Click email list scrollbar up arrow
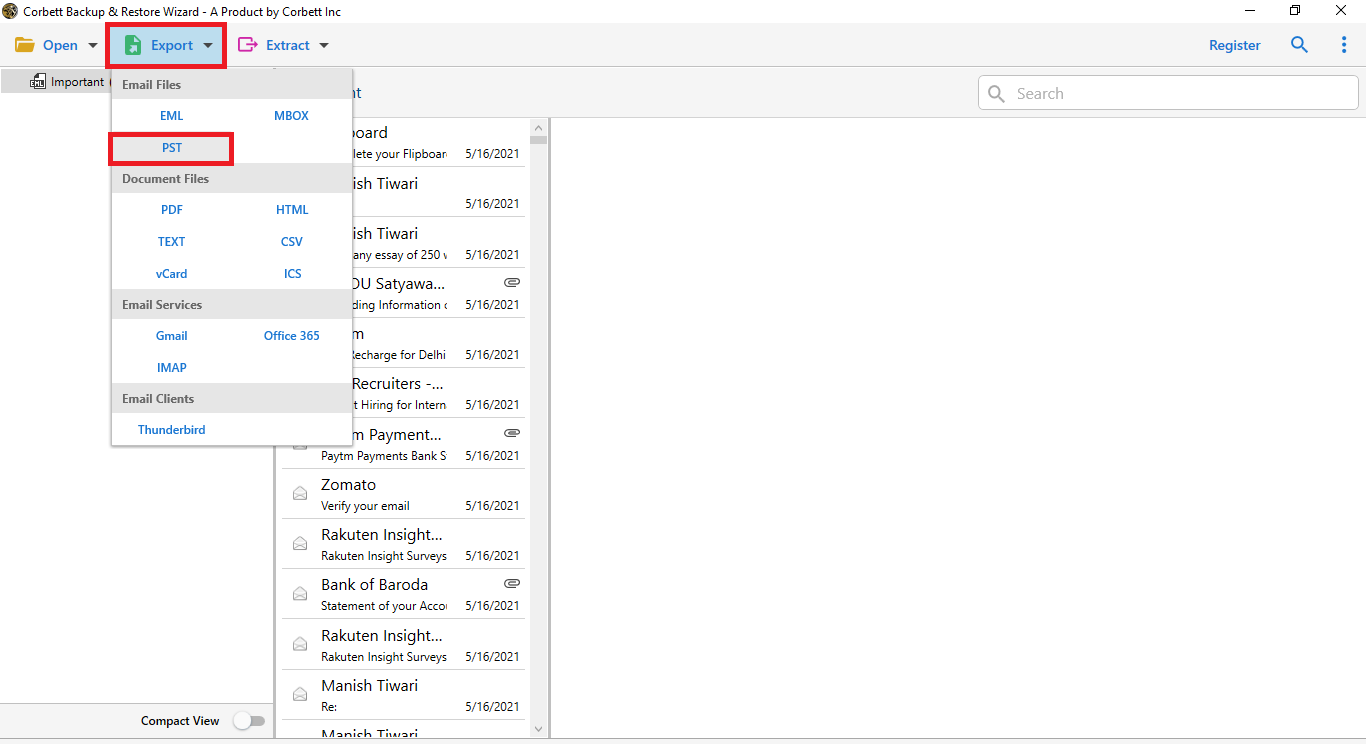The image size is (1366, 744). coord(539,128)
